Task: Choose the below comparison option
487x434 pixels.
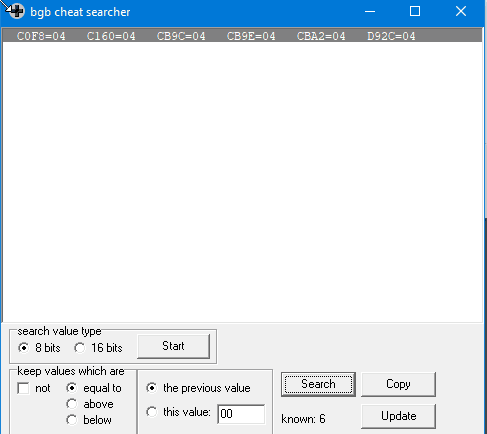Action: coord(72,420)
